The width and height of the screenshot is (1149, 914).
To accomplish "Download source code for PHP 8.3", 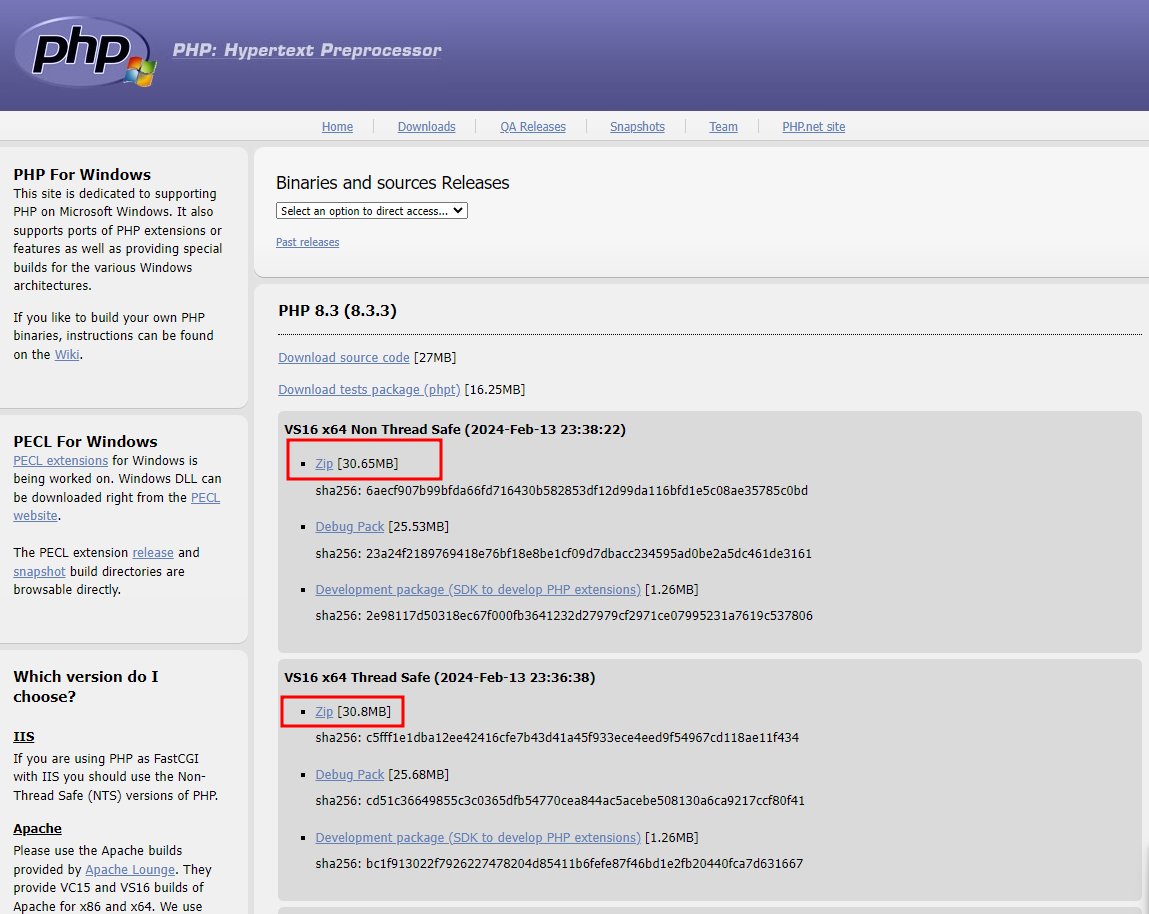I will (344, 358).
